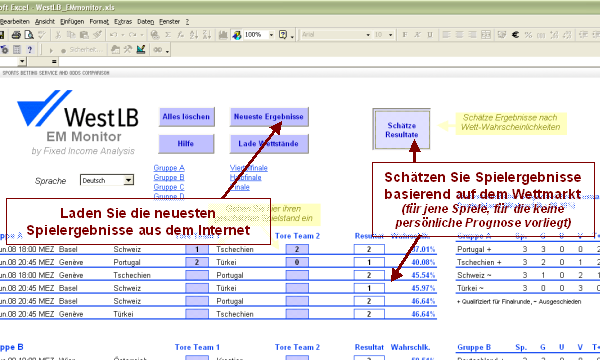Click the AutoSum sigma icon
This screenshot has height=360, width=600.
click(x=168, y=35)
